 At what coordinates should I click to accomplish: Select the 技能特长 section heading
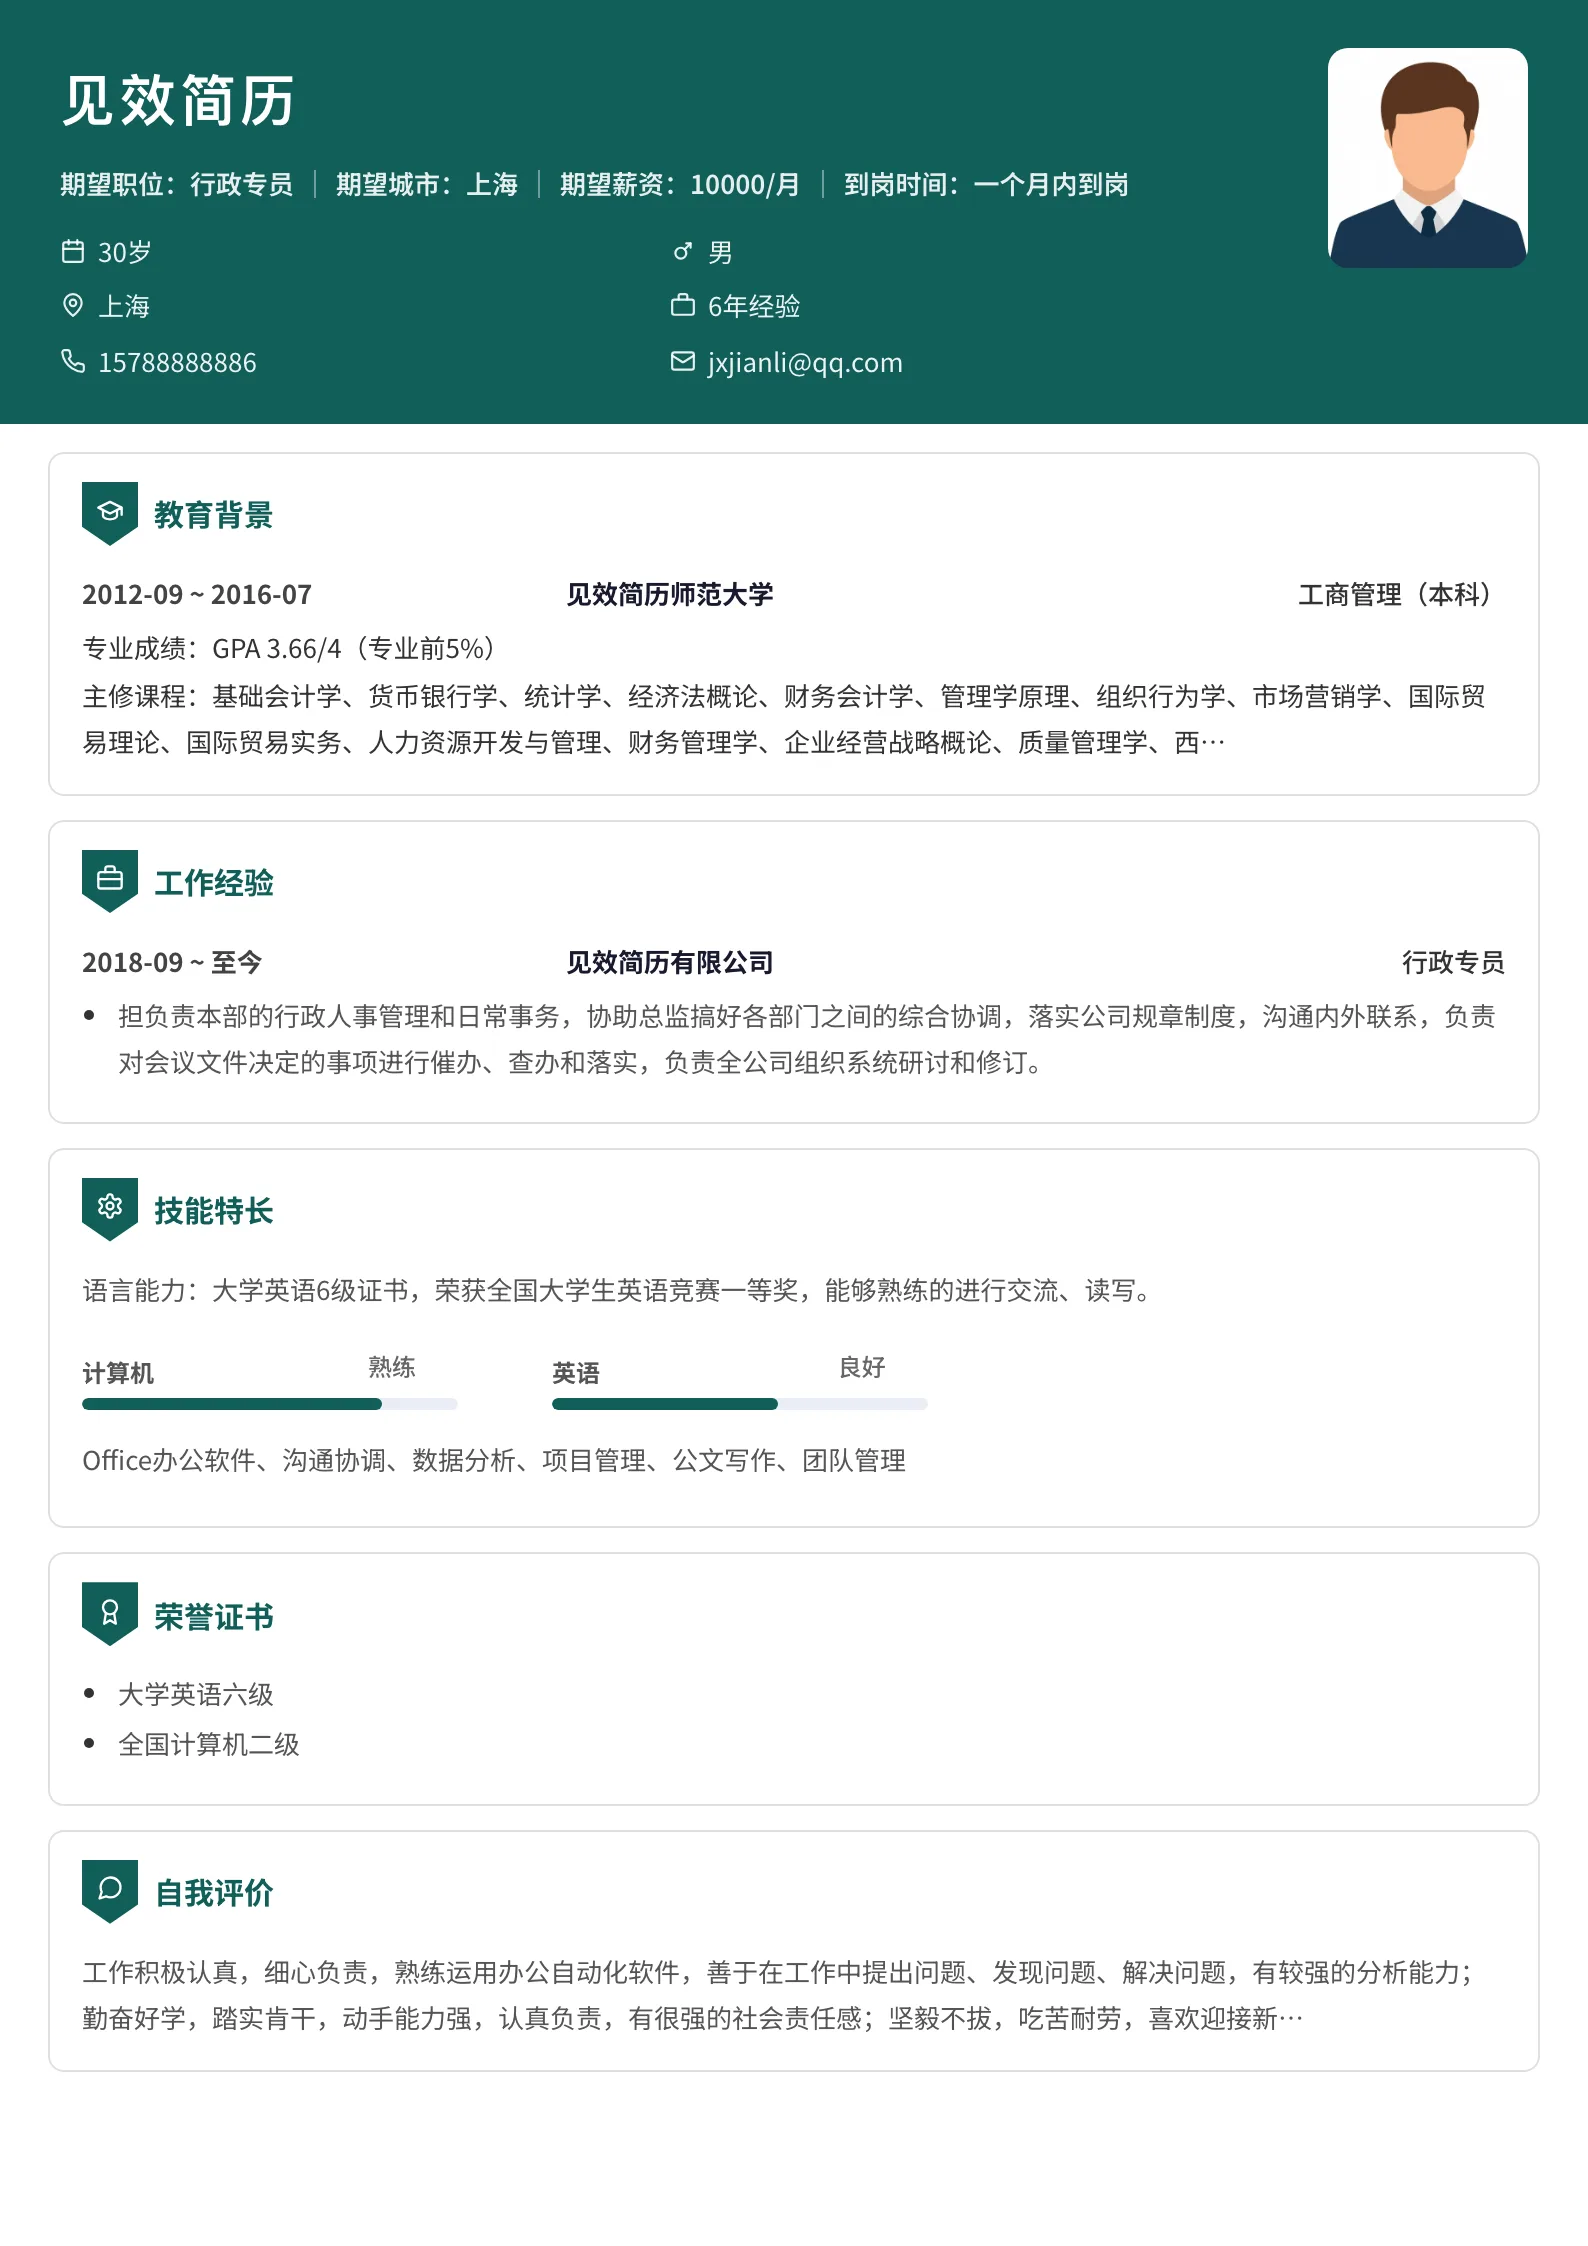pos(214,1211)
